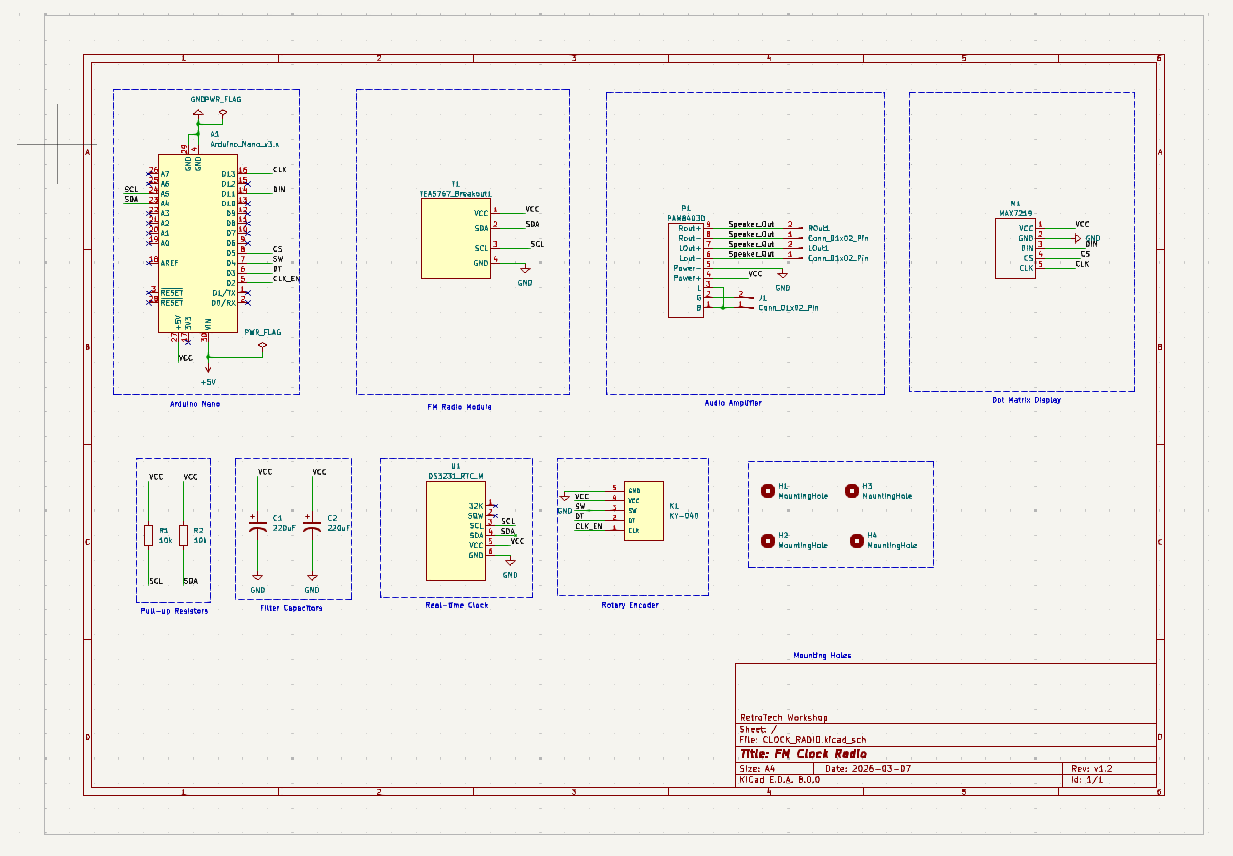Screen dimensions: 1233x856
Task: Click the LOut1 connector label
Action: coord(819,248)
